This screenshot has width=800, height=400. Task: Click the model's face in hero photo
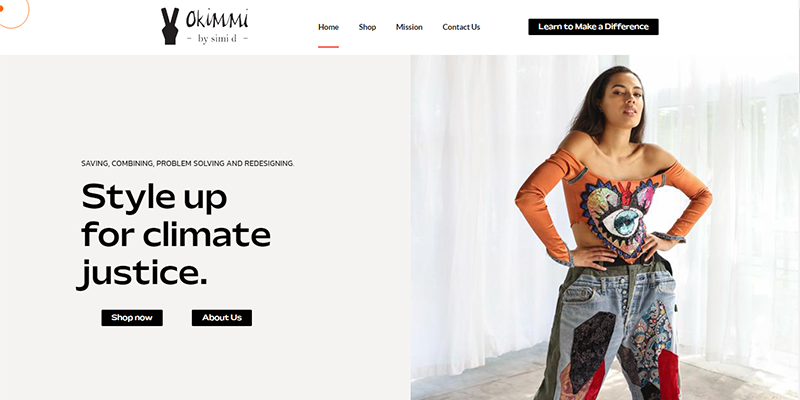point(621,97)
